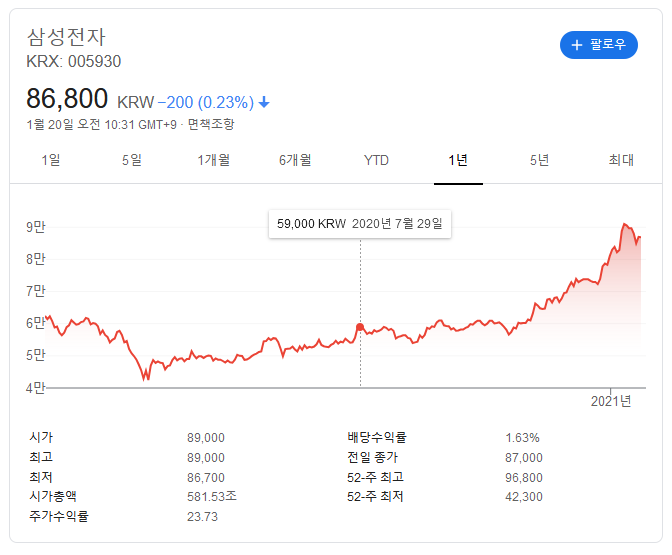The height and width of the screenshot is (555, 672).
Task: Select the 1년 tab
Action: pos(458,160)
